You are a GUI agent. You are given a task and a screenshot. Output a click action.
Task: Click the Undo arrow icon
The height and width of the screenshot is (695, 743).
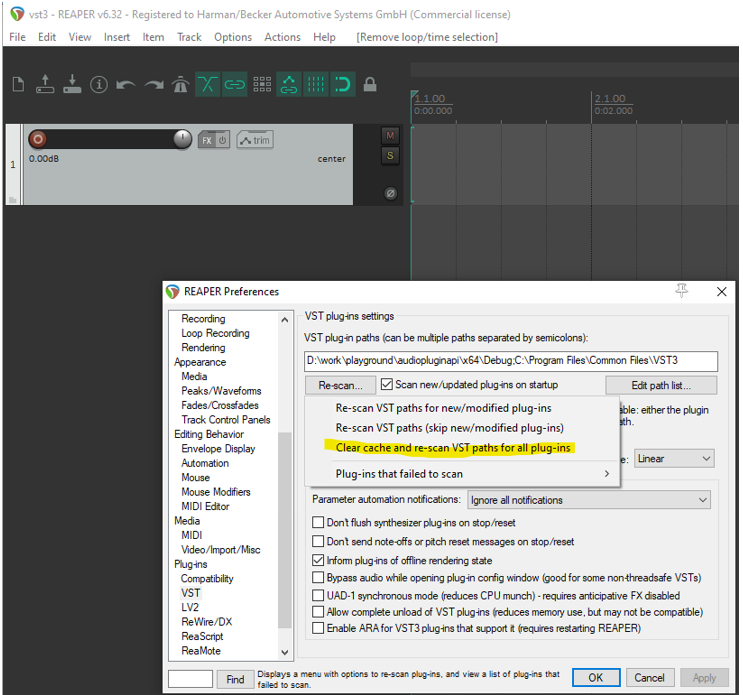pos(126,85)
